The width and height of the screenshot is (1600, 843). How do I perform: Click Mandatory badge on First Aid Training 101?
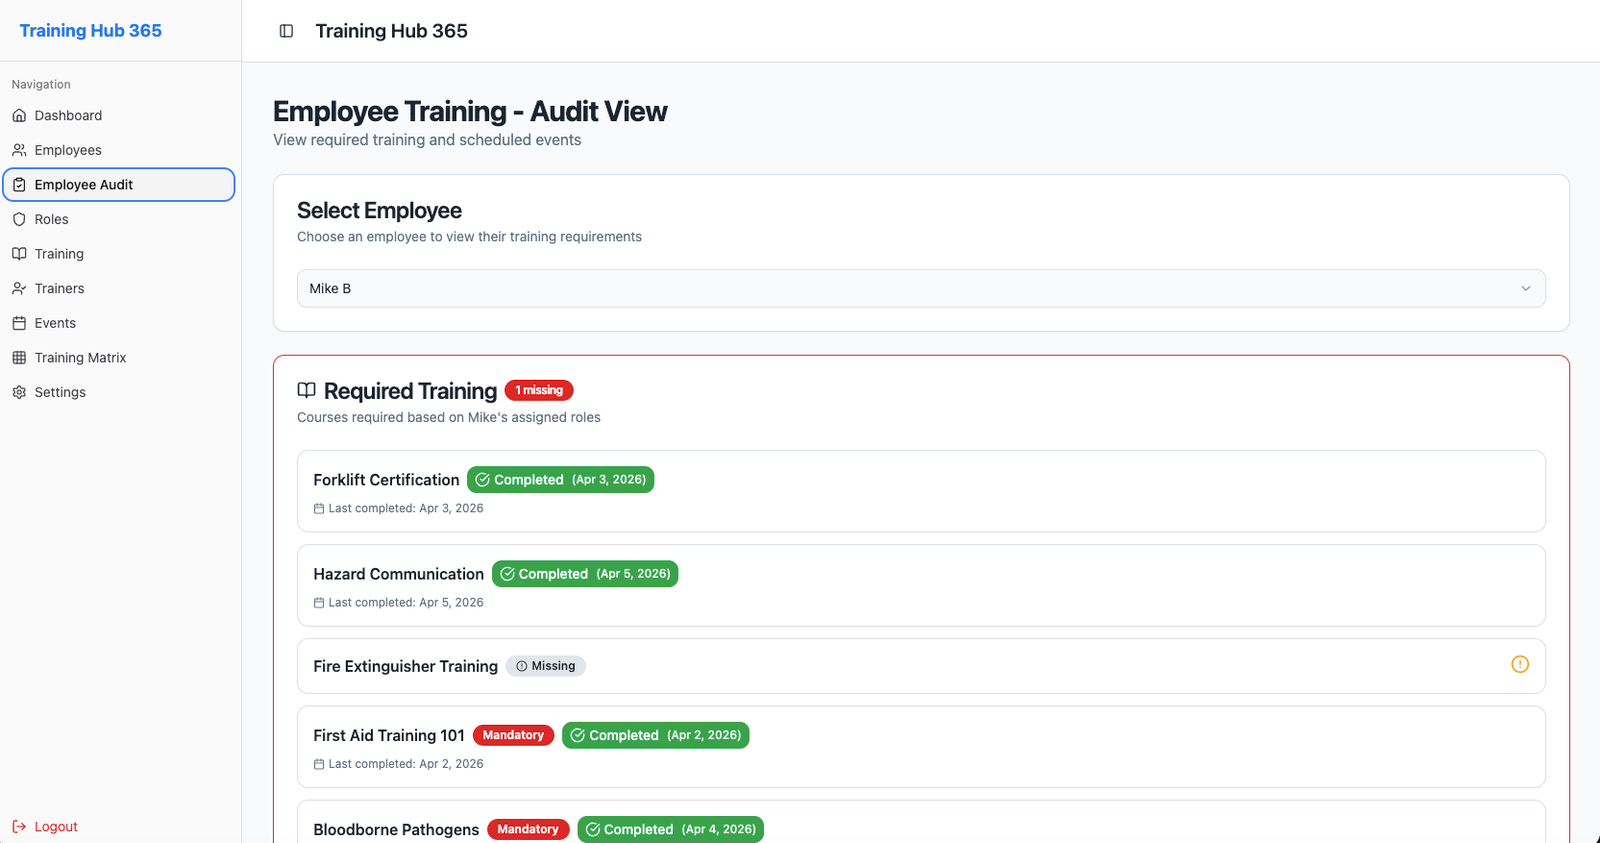click(x=513, y=735)
